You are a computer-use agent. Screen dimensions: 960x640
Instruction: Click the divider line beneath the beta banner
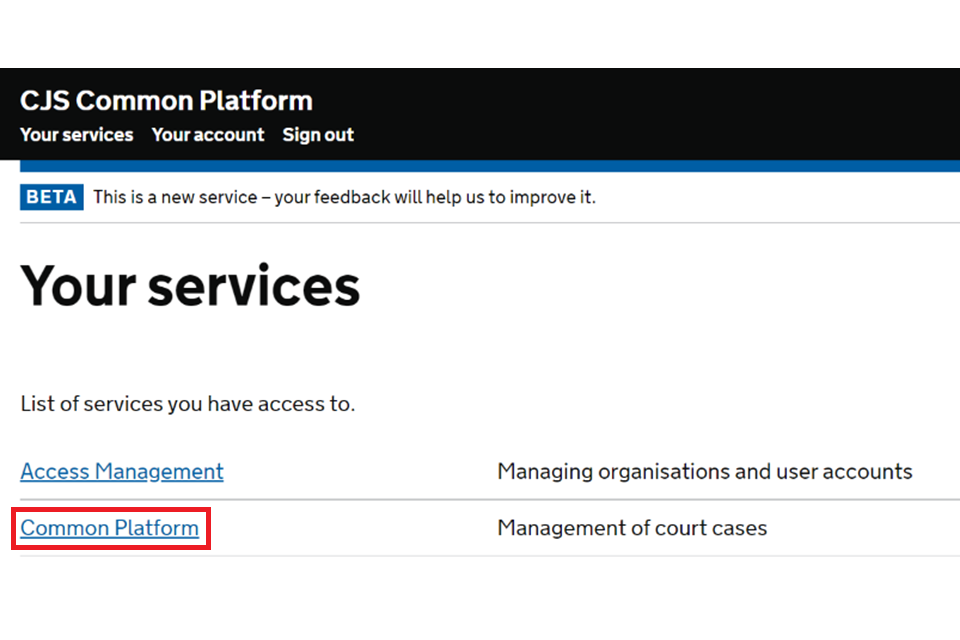tap(480, 222)
